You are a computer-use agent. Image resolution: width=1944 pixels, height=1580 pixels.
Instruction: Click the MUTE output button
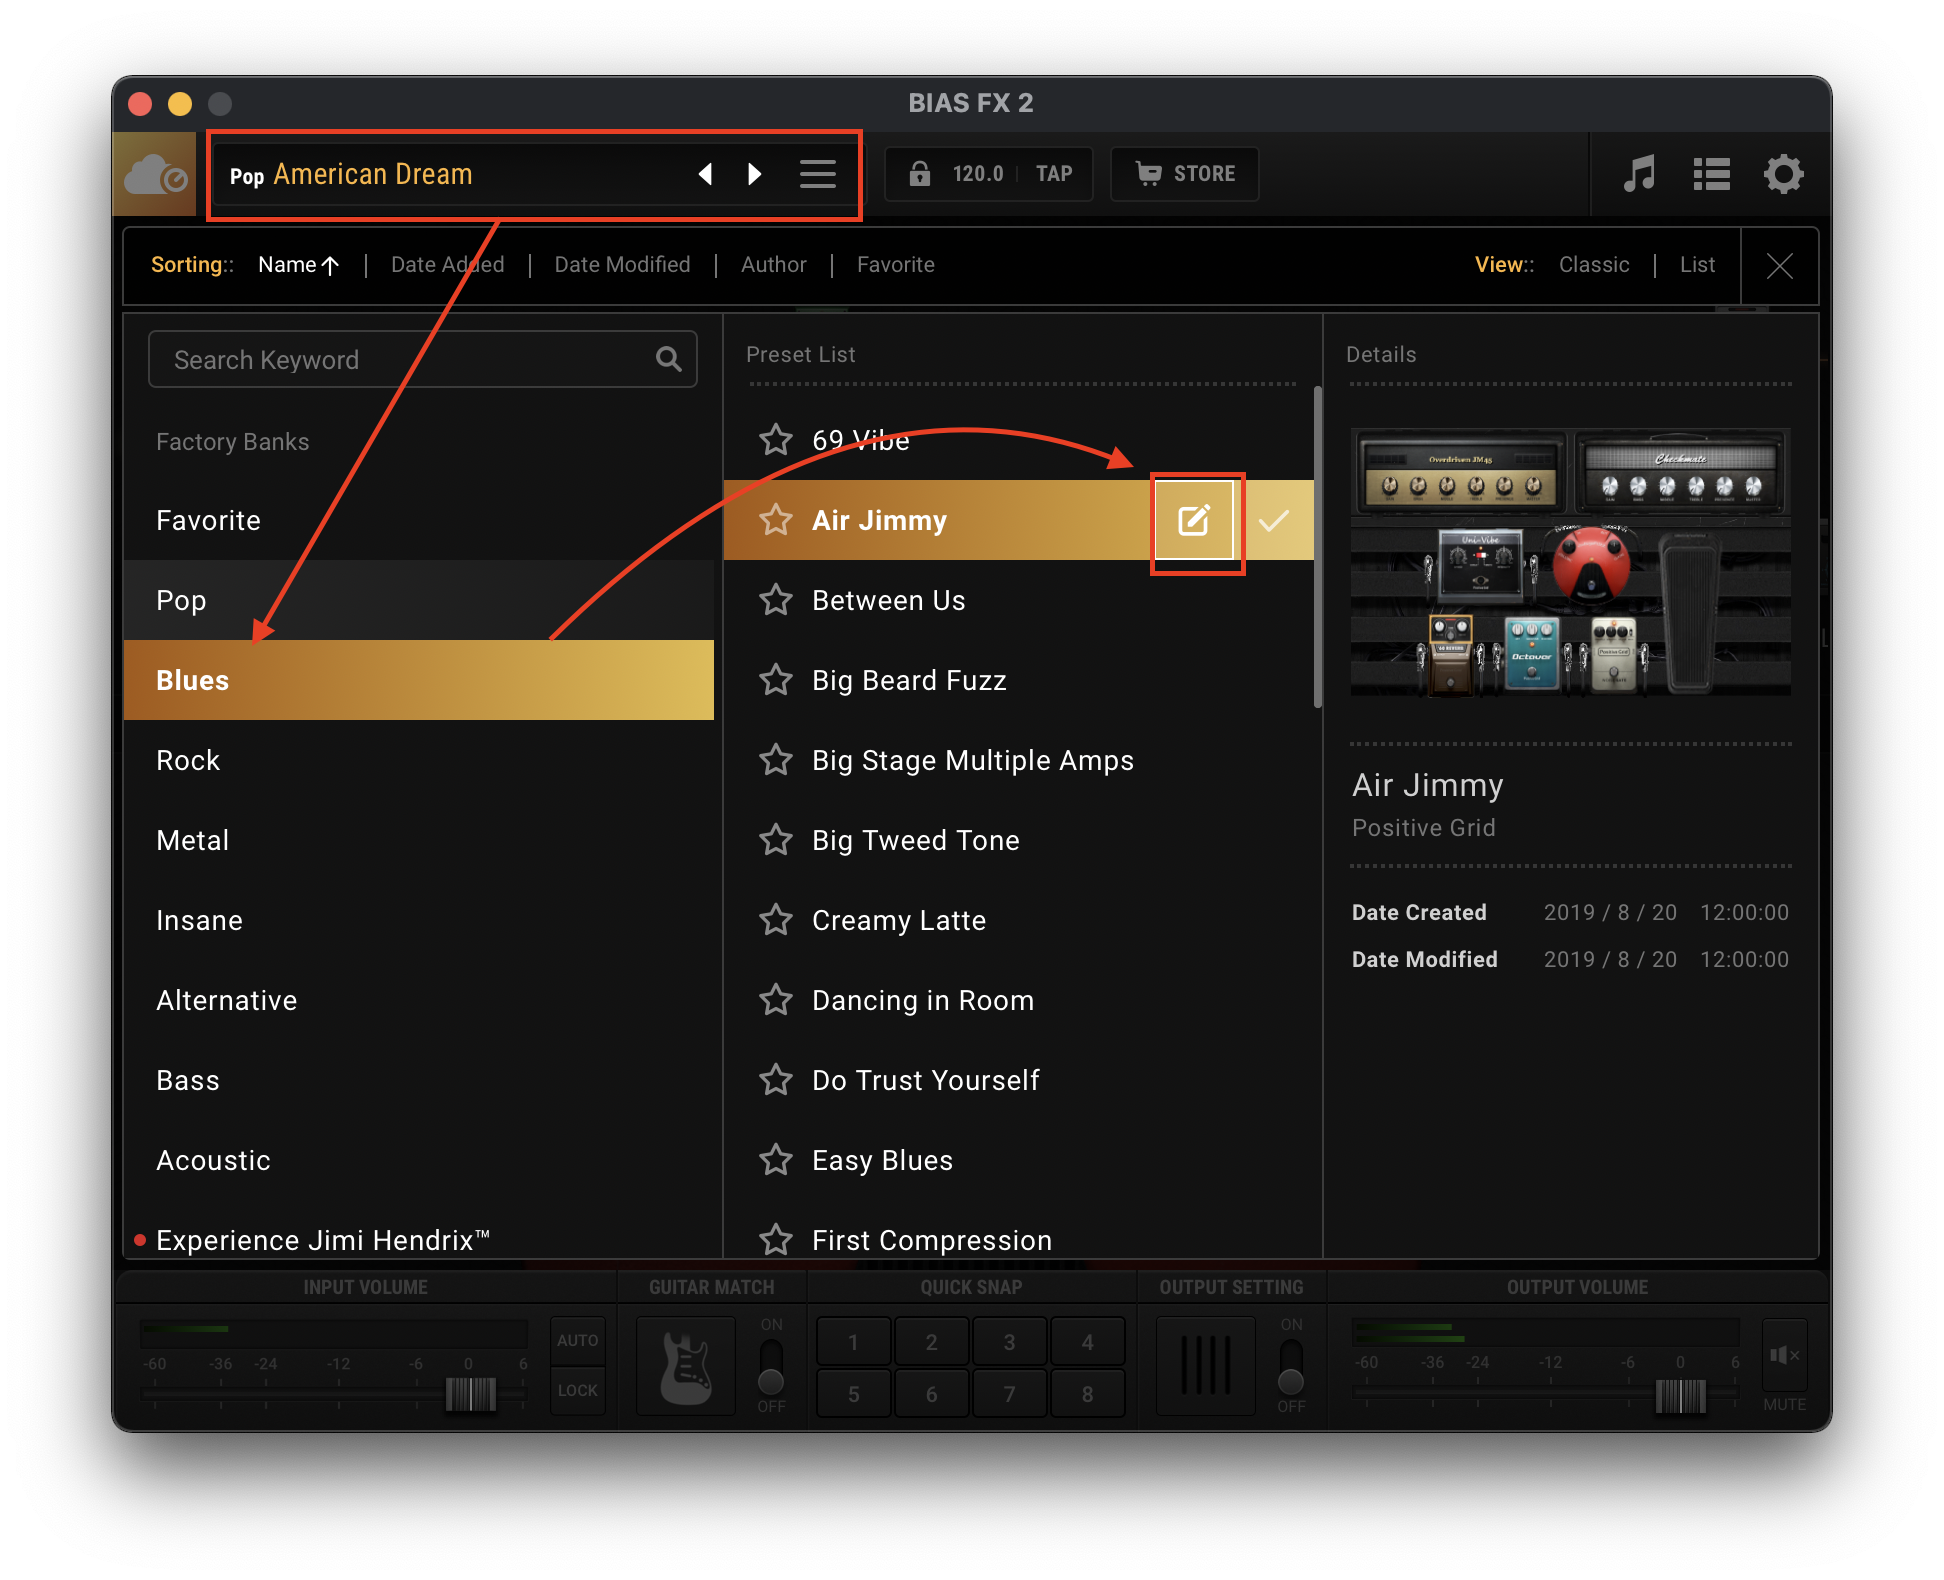[x=1784, y=1357]
